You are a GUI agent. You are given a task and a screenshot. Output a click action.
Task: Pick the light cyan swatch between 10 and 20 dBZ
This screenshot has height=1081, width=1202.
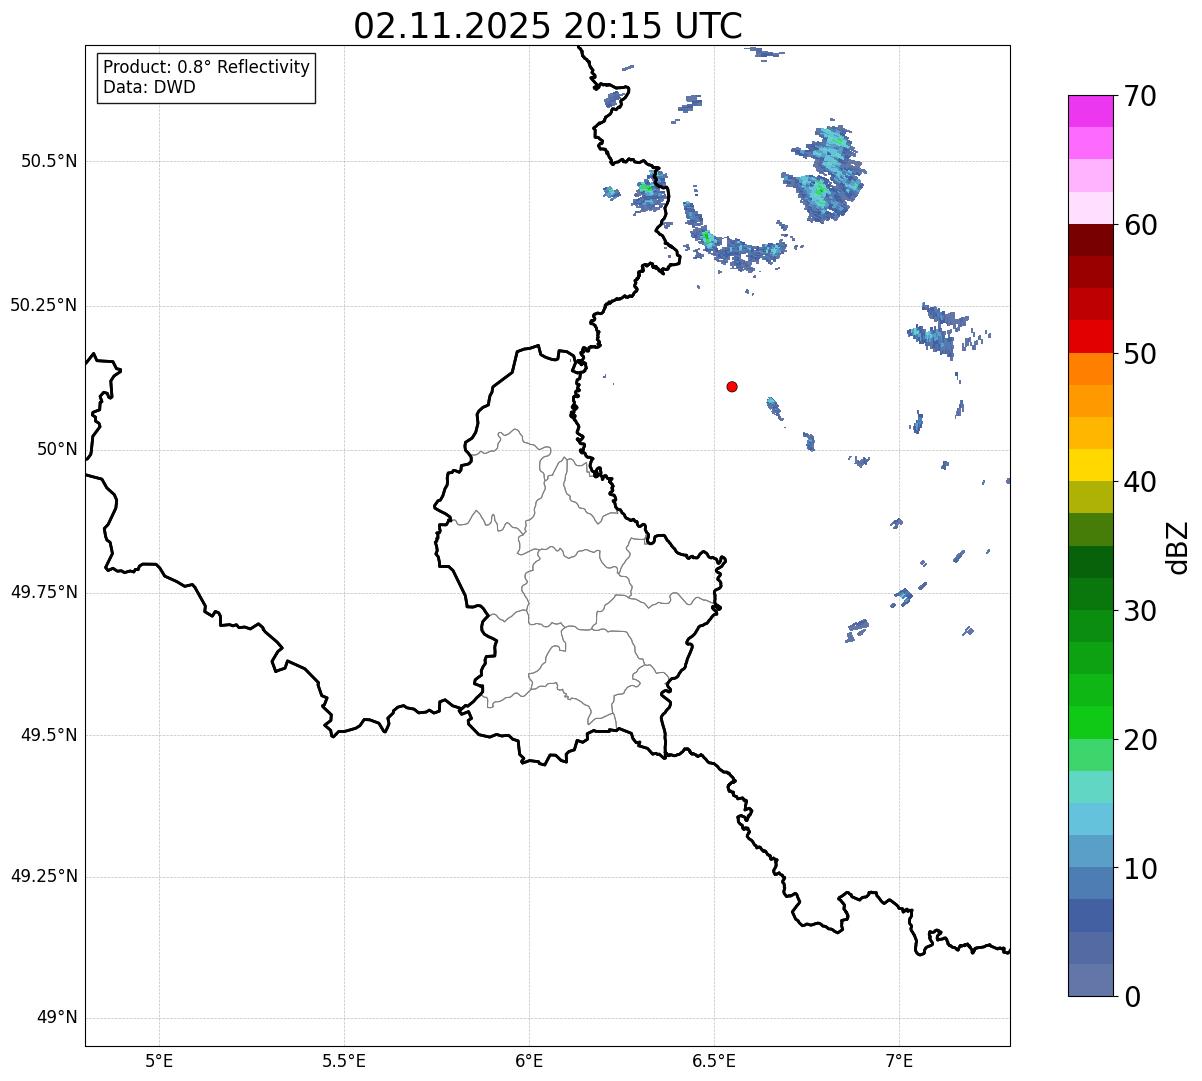click(1090, 819)
